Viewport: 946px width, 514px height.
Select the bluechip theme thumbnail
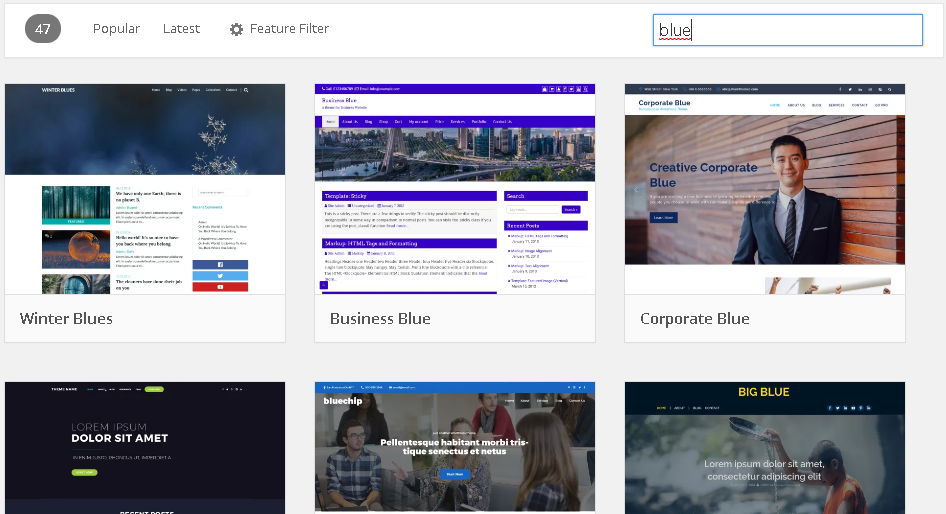455,448
